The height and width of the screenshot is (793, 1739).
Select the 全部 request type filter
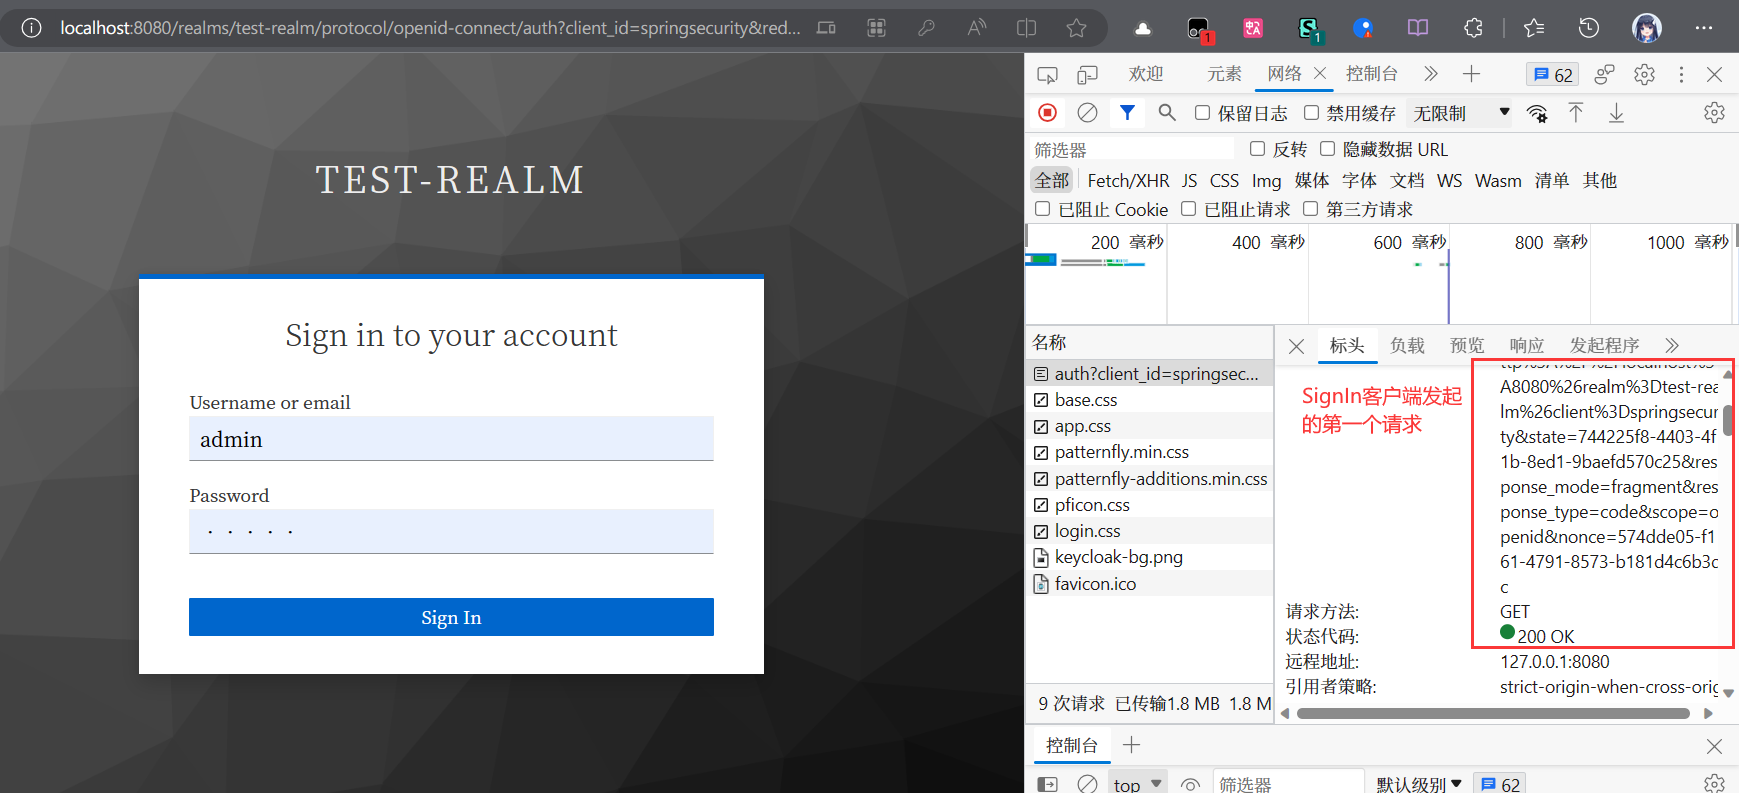click(1052, 181)
